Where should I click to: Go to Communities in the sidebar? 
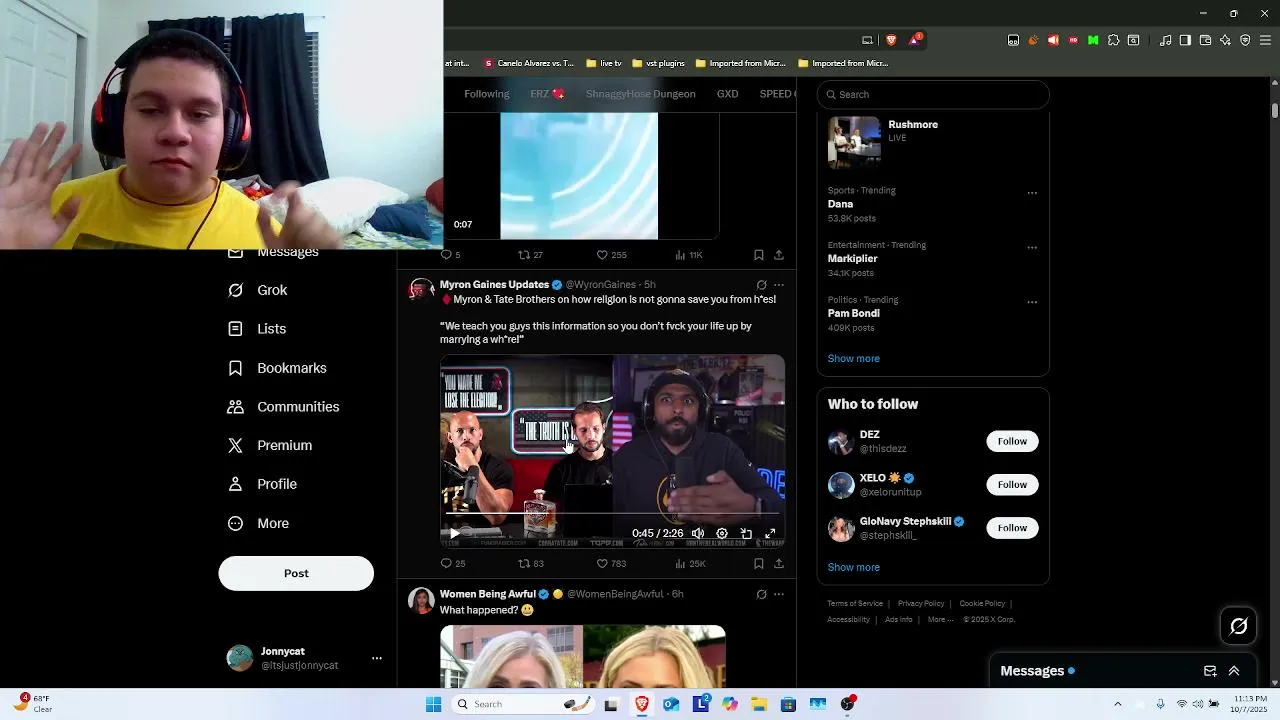pyautogui.click(x=283, y=407)
